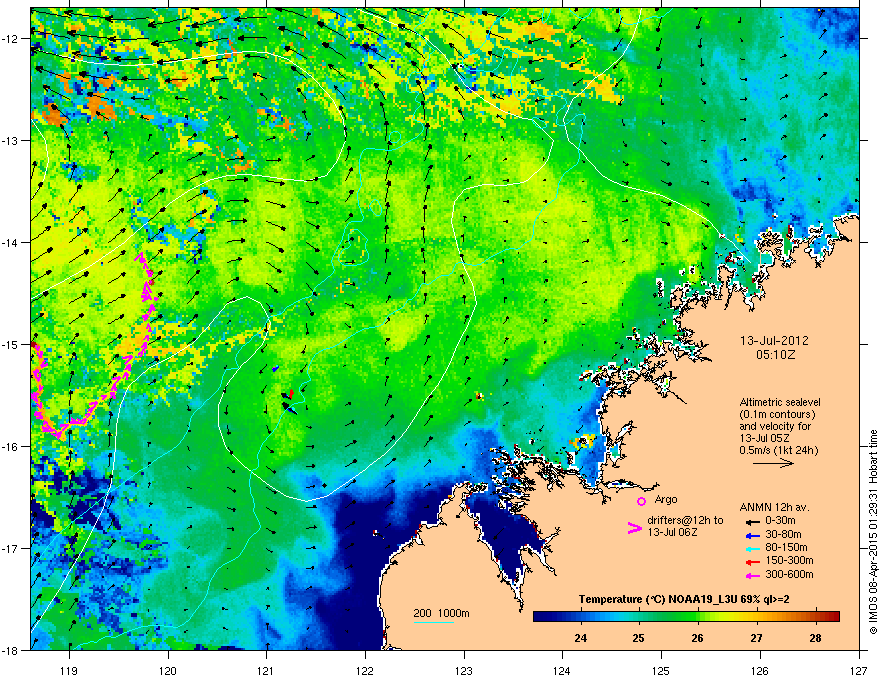Click the "13-Jul 06Z" drifters label

(672, 532)
